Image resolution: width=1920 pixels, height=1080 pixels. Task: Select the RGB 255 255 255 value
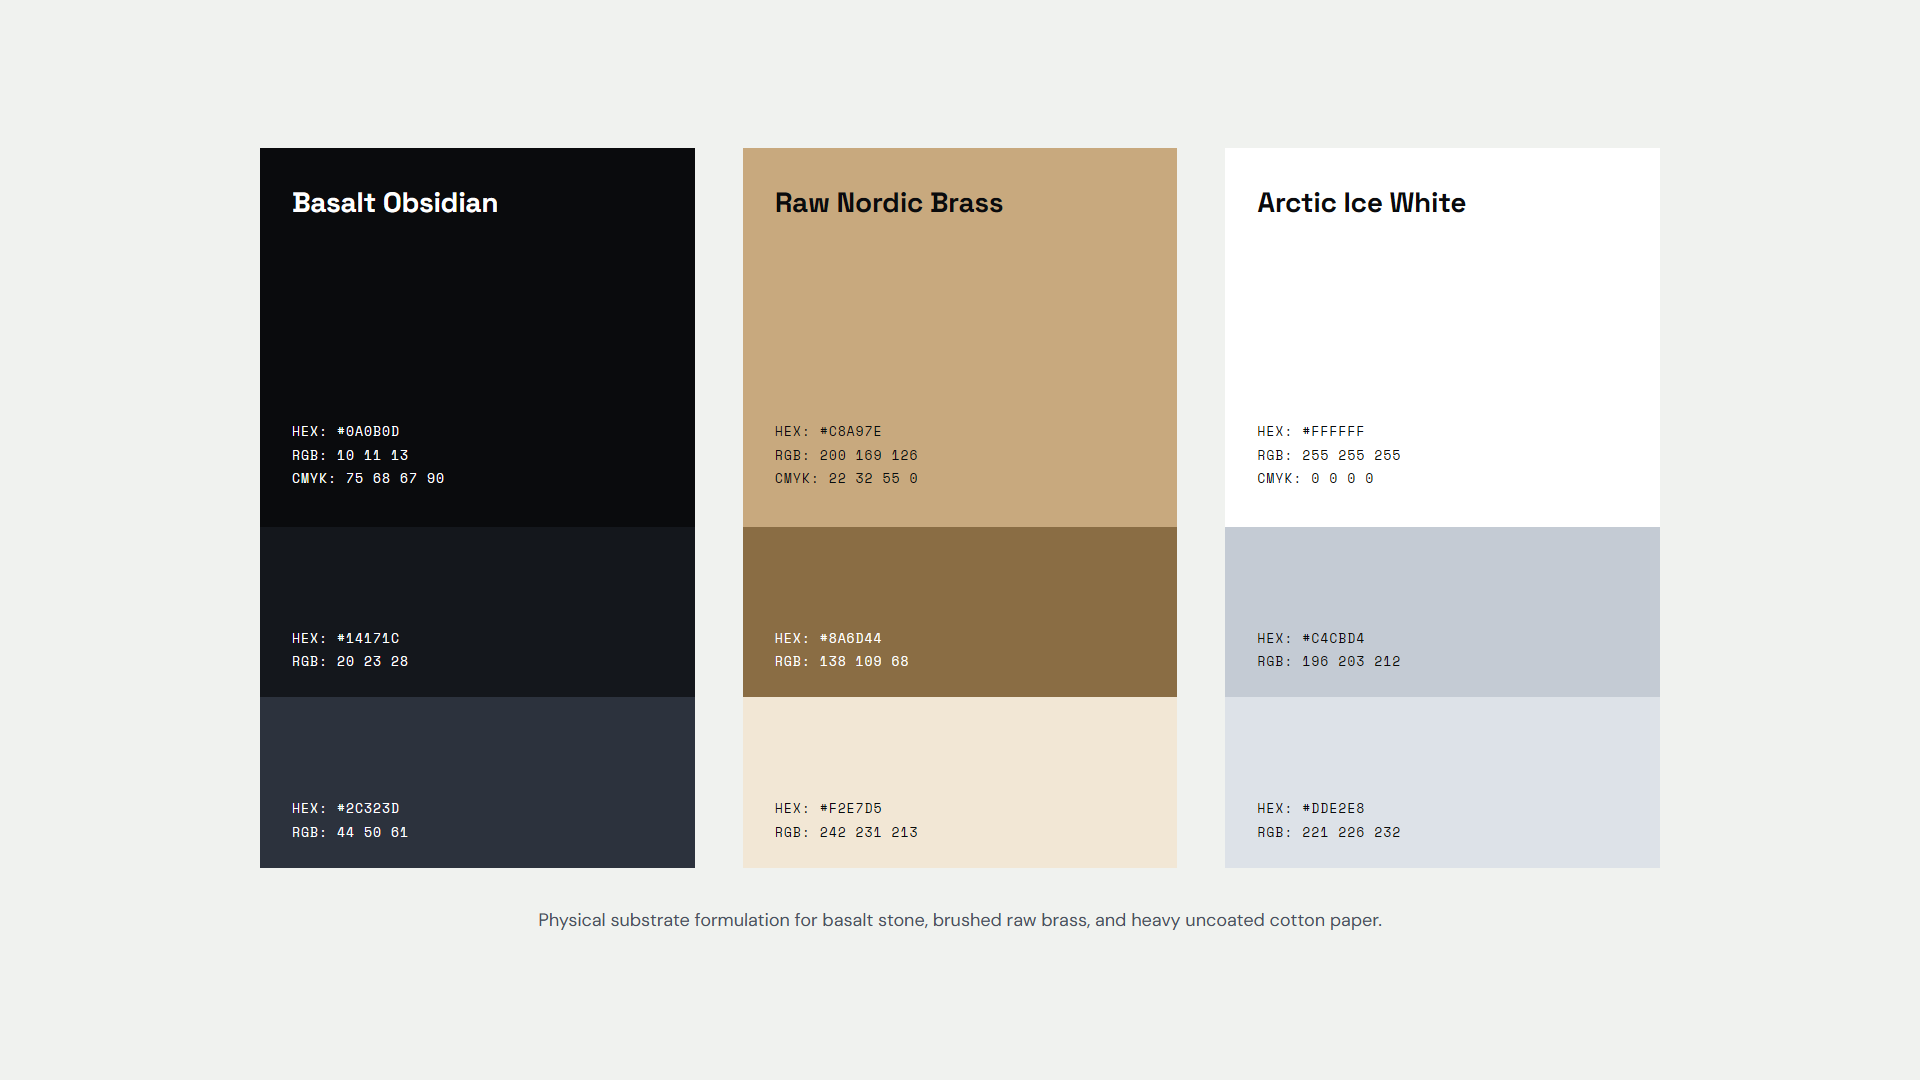tap(1329, 455)
